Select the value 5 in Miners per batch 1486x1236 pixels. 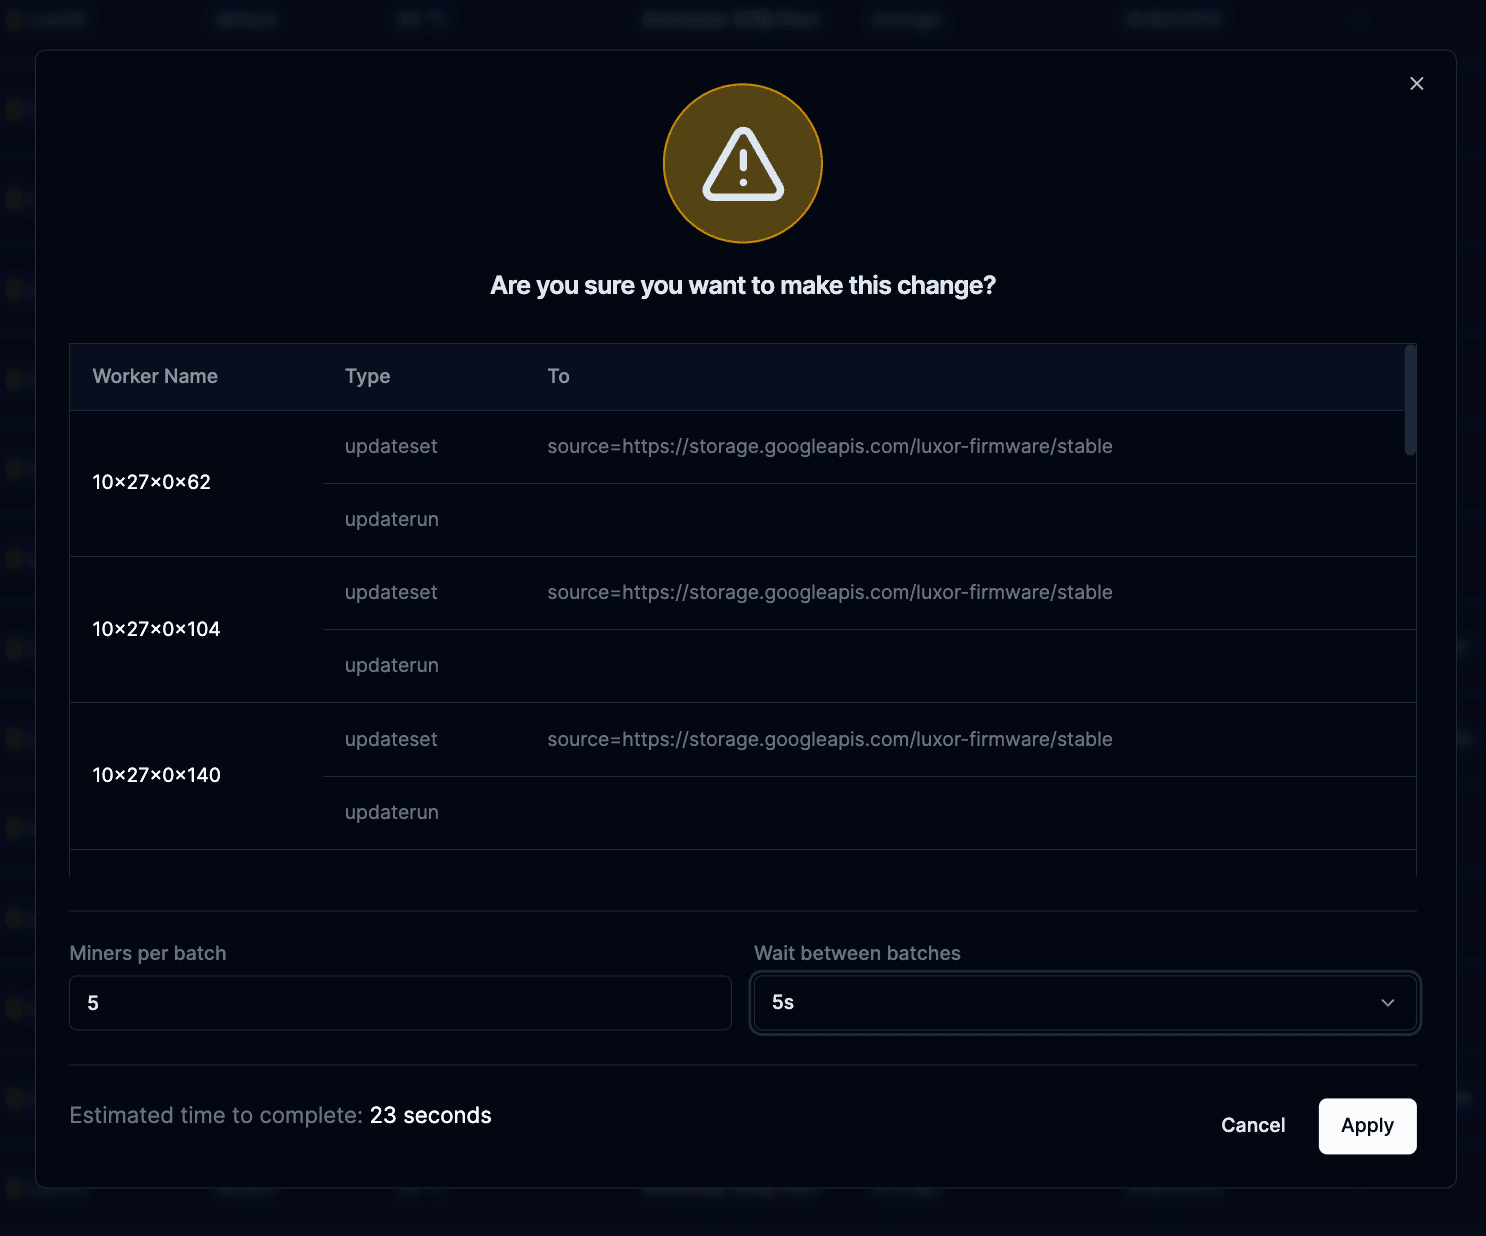pyautogui.click(x=93, y=1003)
